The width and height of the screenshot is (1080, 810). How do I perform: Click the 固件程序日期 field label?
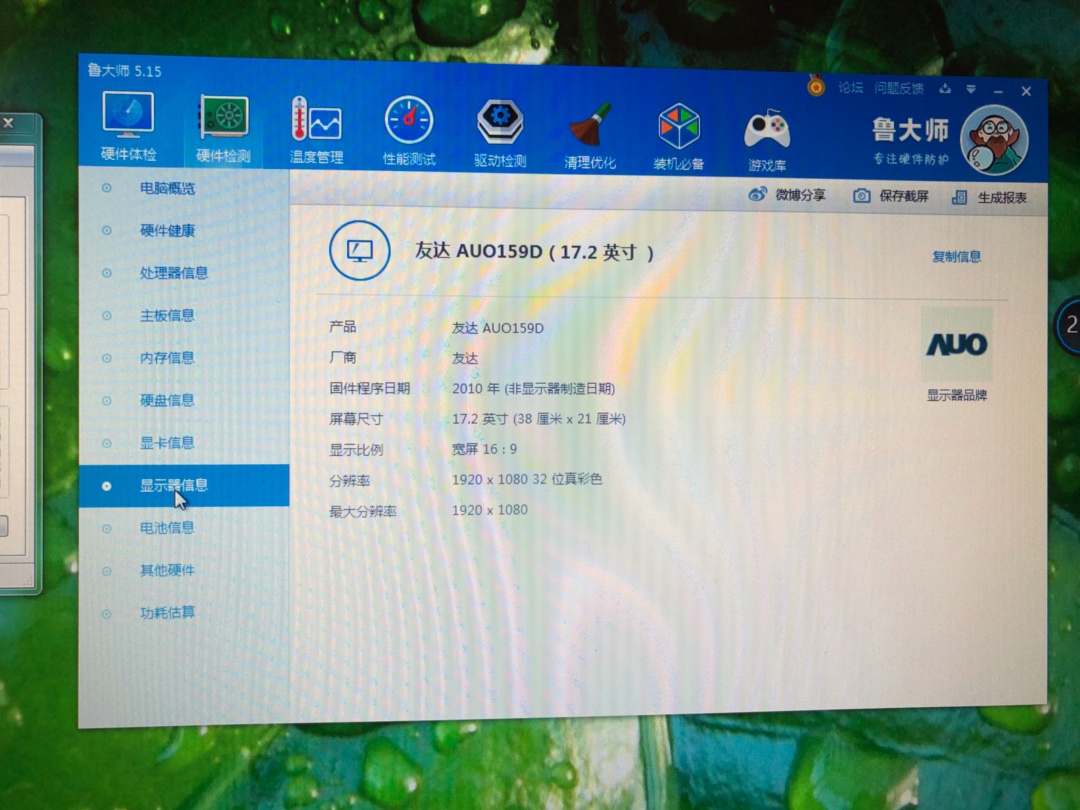pos(369,388)
